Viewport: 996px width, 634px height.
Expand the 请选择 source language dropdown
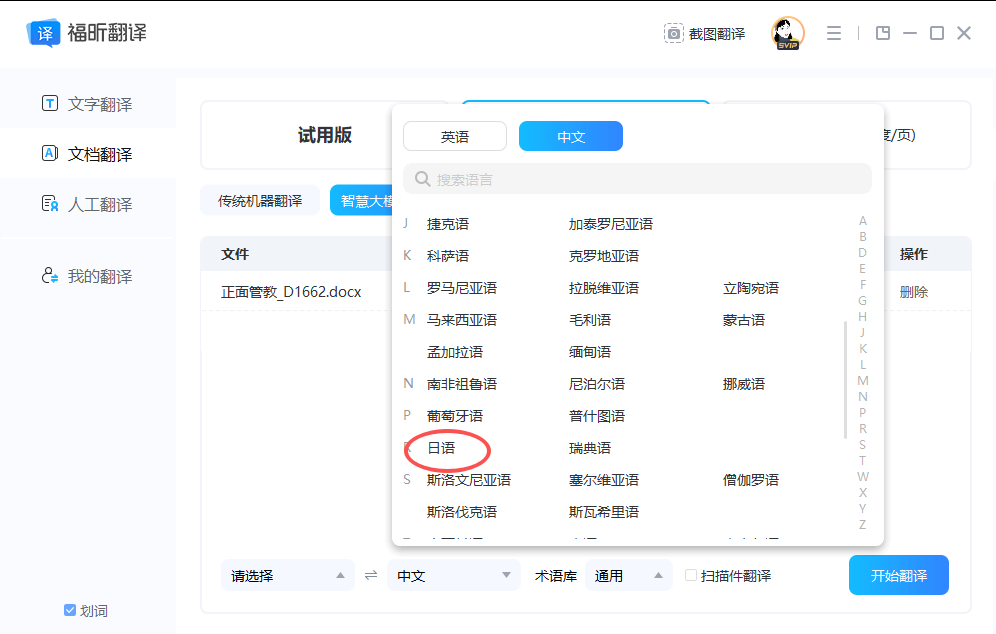click(x=288, y=575)
